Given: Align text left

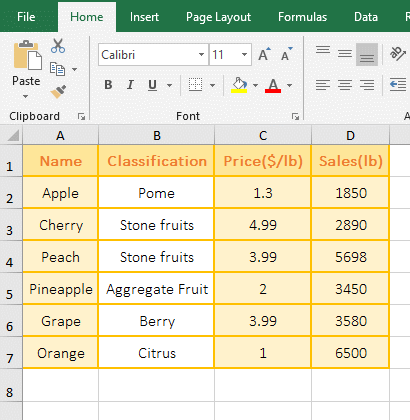Looking at the screenshot, I should [x=323, y=85].
